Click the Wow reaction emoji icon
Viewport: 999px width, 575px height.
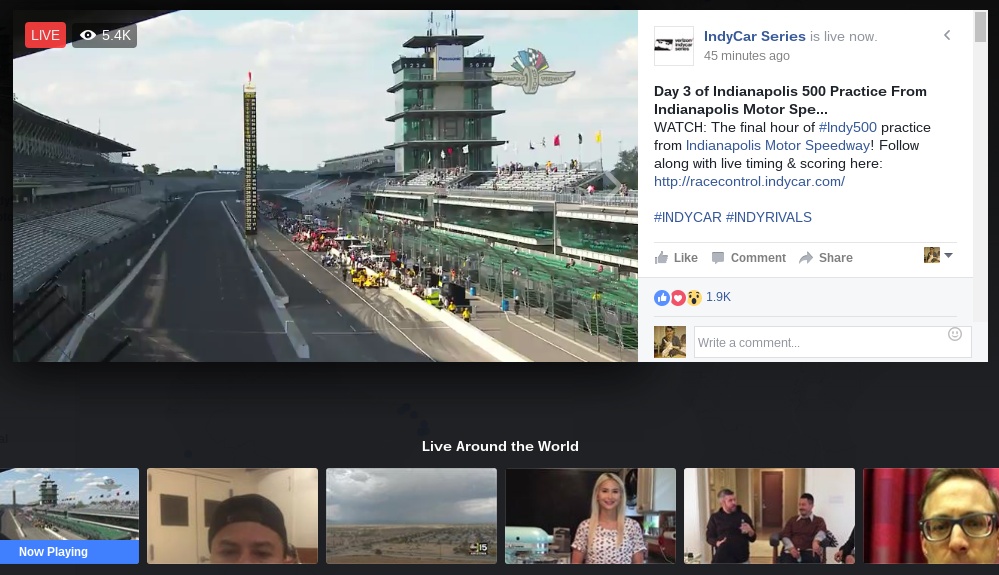point(693,298)
